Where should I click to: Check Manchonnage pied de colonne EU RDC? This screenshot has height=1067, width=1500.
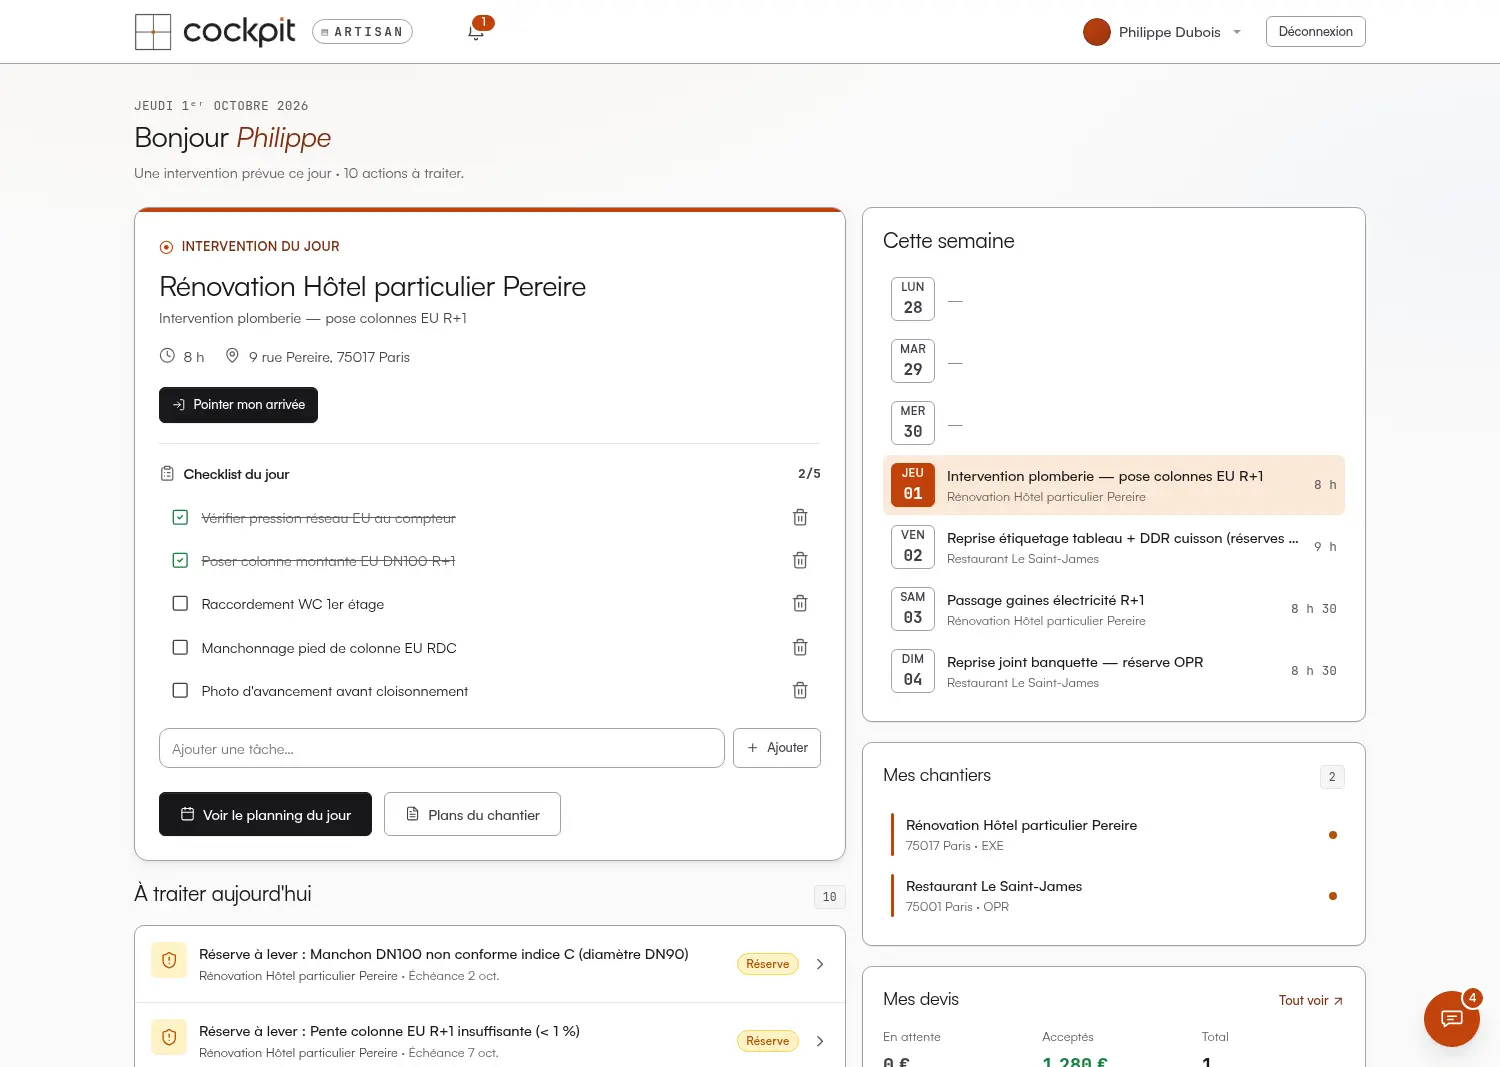[x=180, y=647]
